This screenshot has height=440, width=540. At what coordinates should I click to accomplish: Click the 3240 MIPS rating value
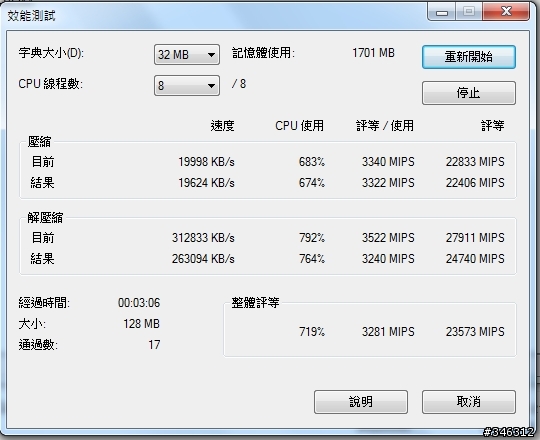click(388, 259)
